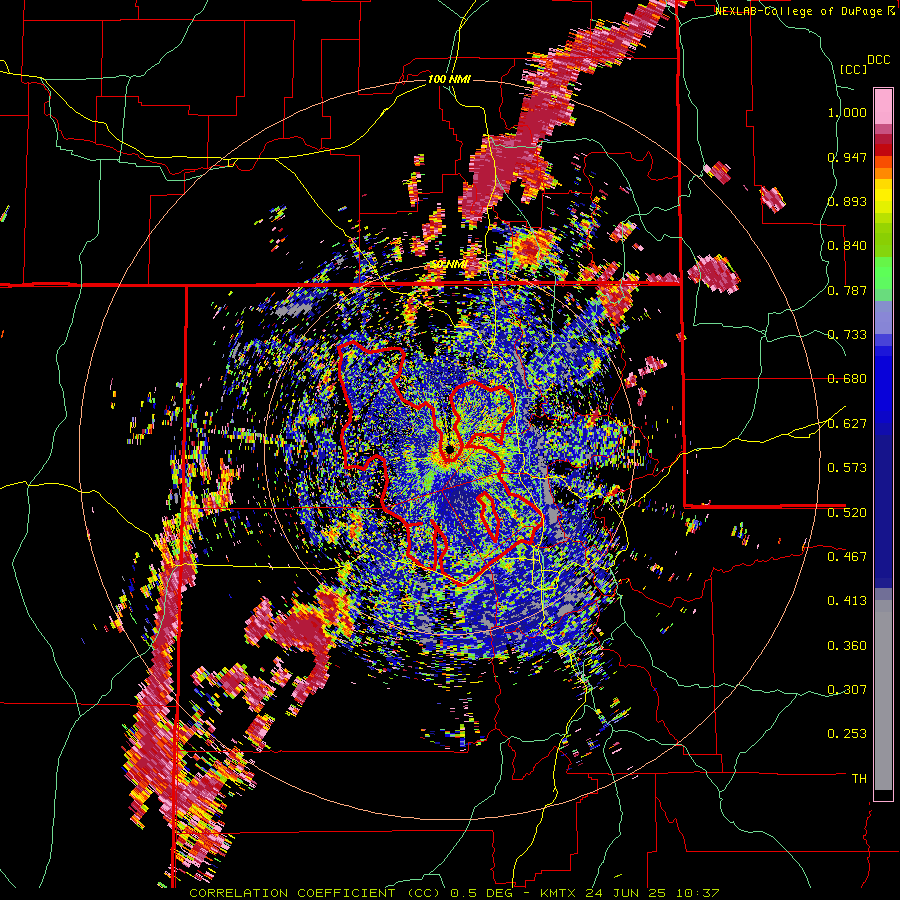Select the 0.5 DEG elevation text
900x900 pixels.
coord(482,893)
